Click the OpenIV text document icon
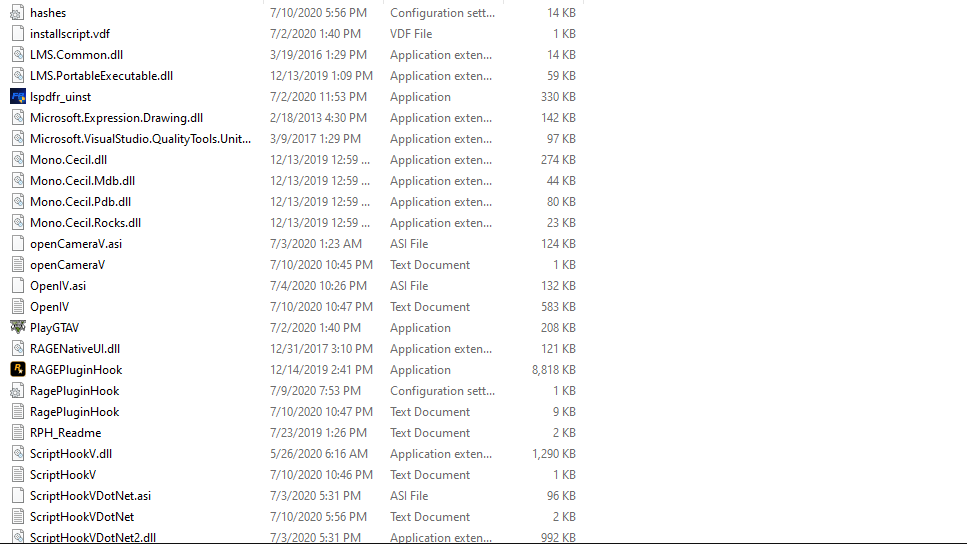967x544 pixels. point(17,307)
